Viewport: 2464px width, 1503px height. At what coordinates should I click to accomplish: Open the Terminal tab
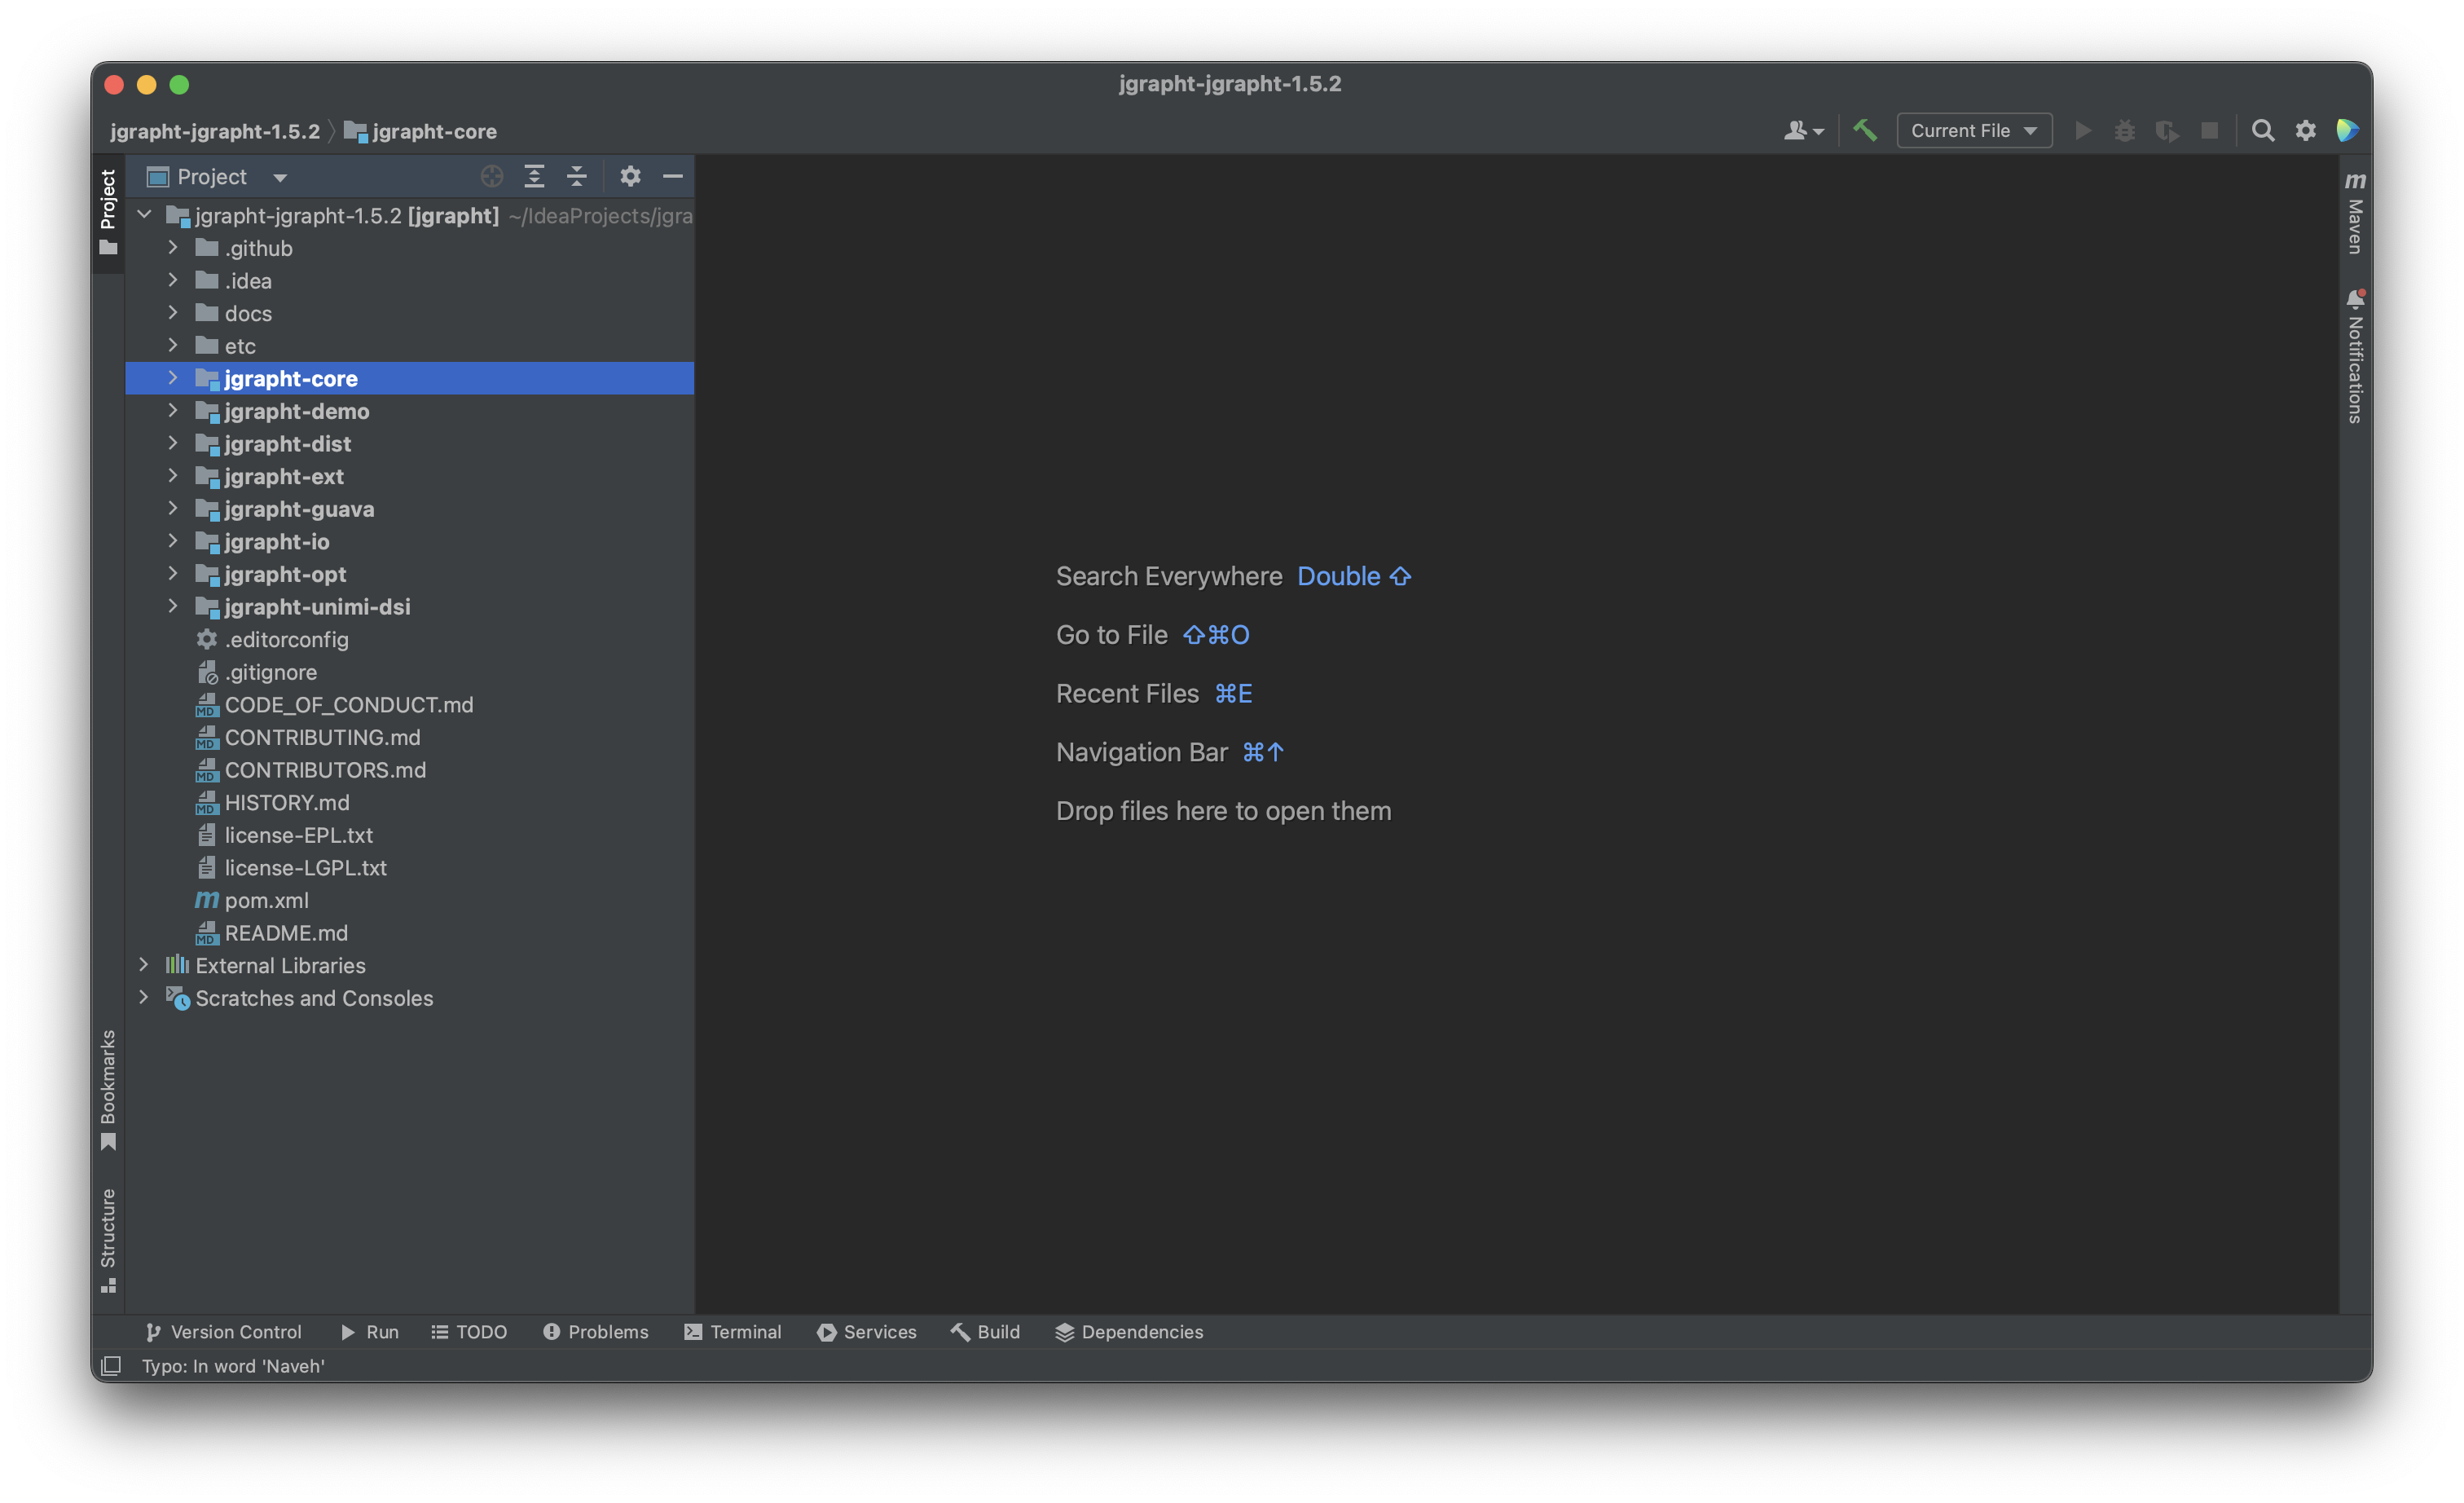click(x=733, y=1332)
